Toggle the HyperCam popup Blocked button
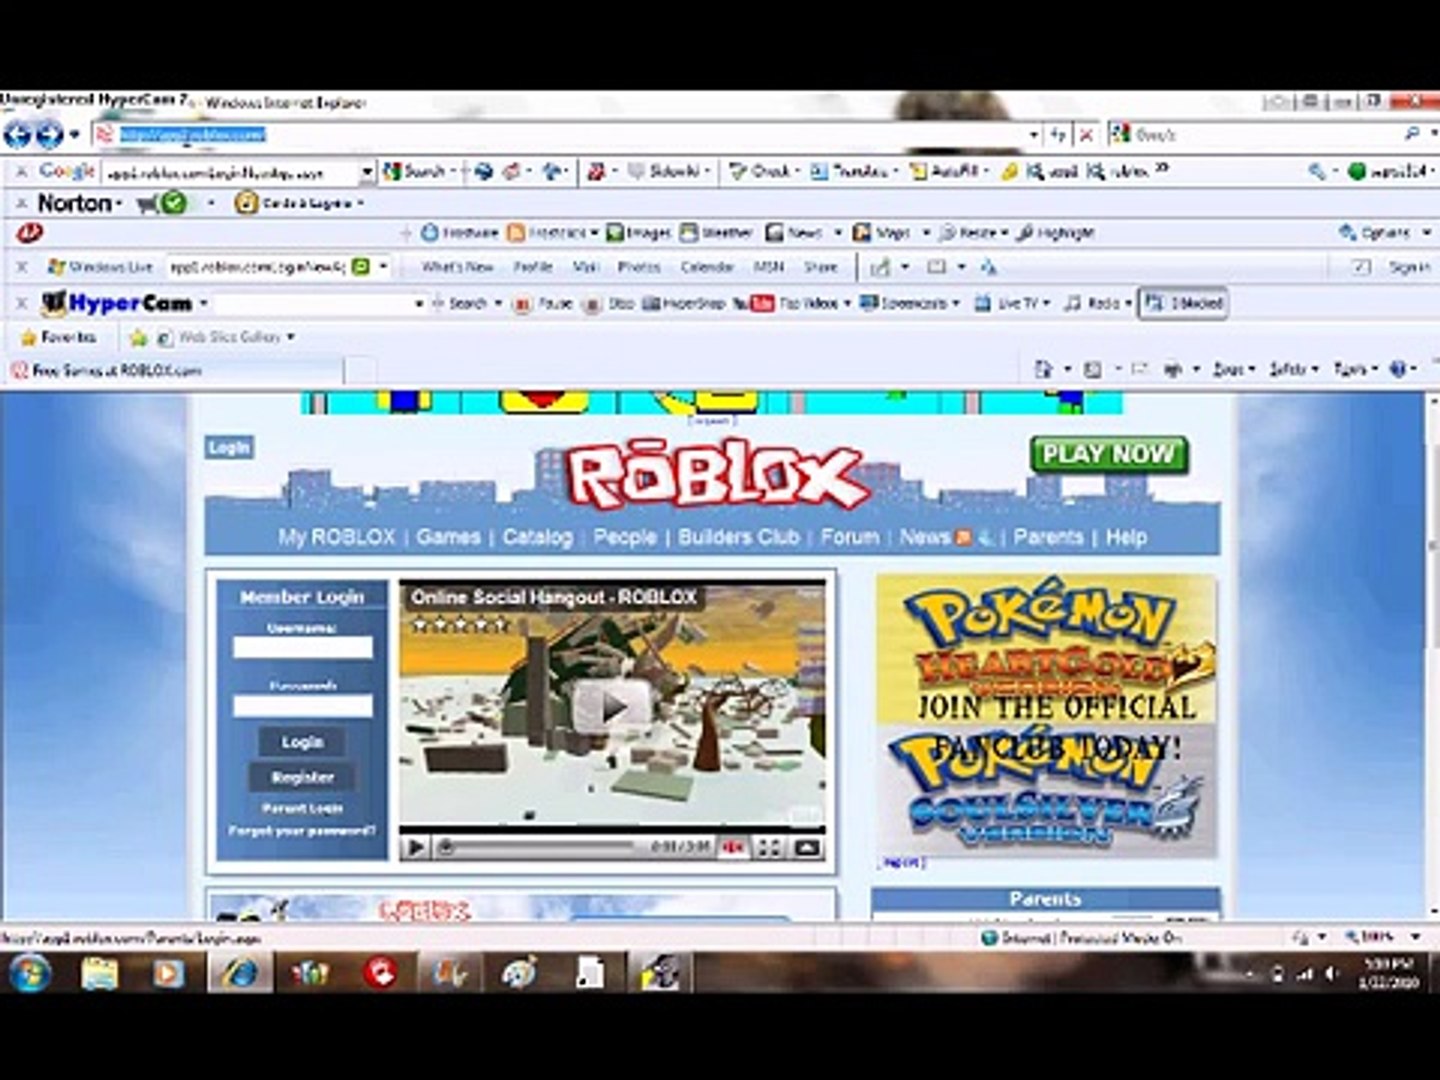1440x1080 pixels. coord(1184,303)
